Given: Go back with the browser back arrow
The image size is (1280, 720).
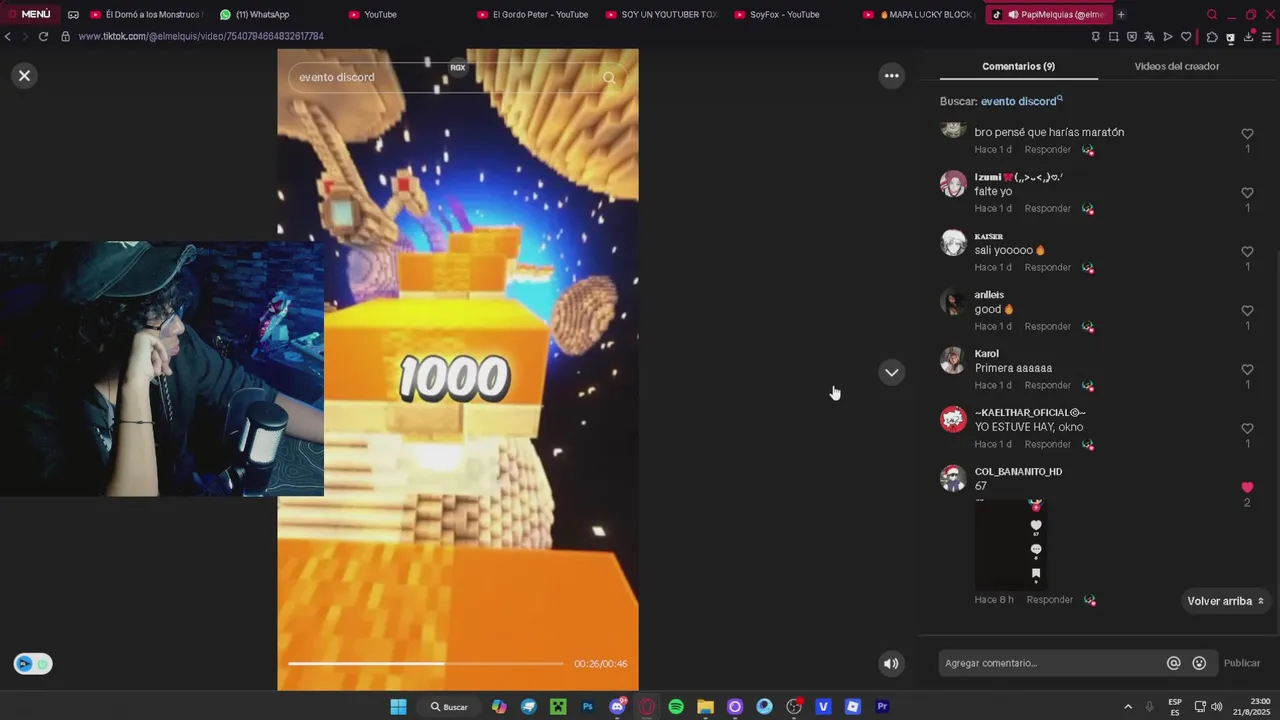Looking at the screenshot, I should coord(8,36).
